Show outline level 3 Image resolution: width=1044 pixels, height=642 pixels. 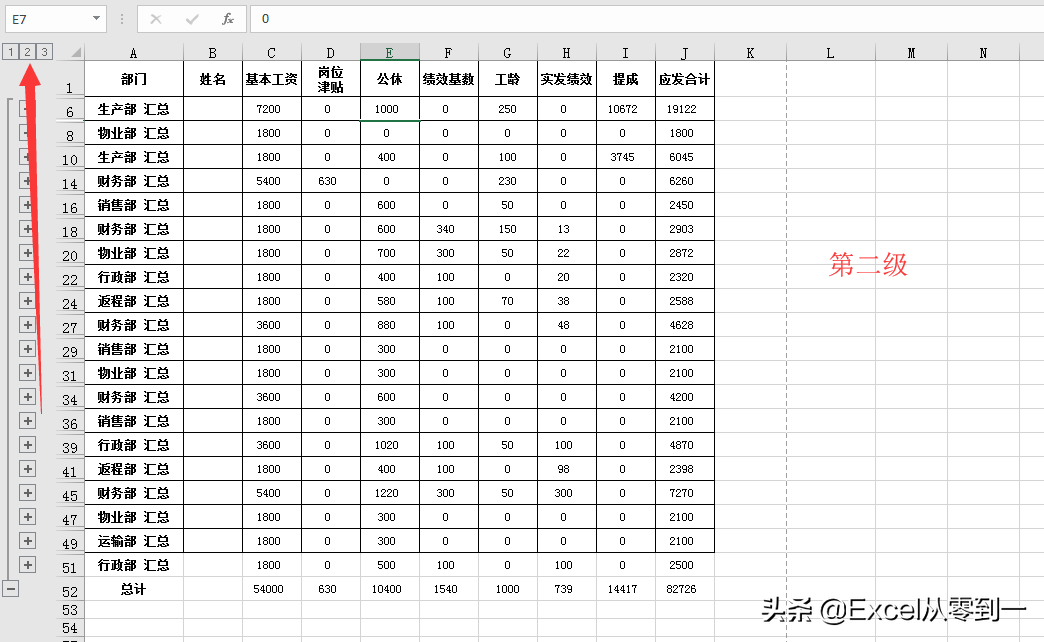(44, 51)
